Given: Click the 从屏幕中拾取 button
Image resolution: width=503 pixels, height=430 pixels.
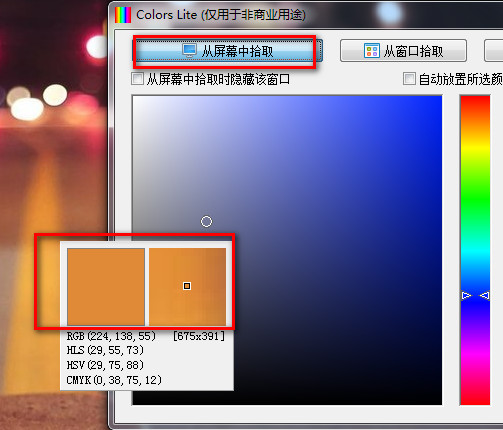Looking at the screenshot, I should (x=228, y=51).
